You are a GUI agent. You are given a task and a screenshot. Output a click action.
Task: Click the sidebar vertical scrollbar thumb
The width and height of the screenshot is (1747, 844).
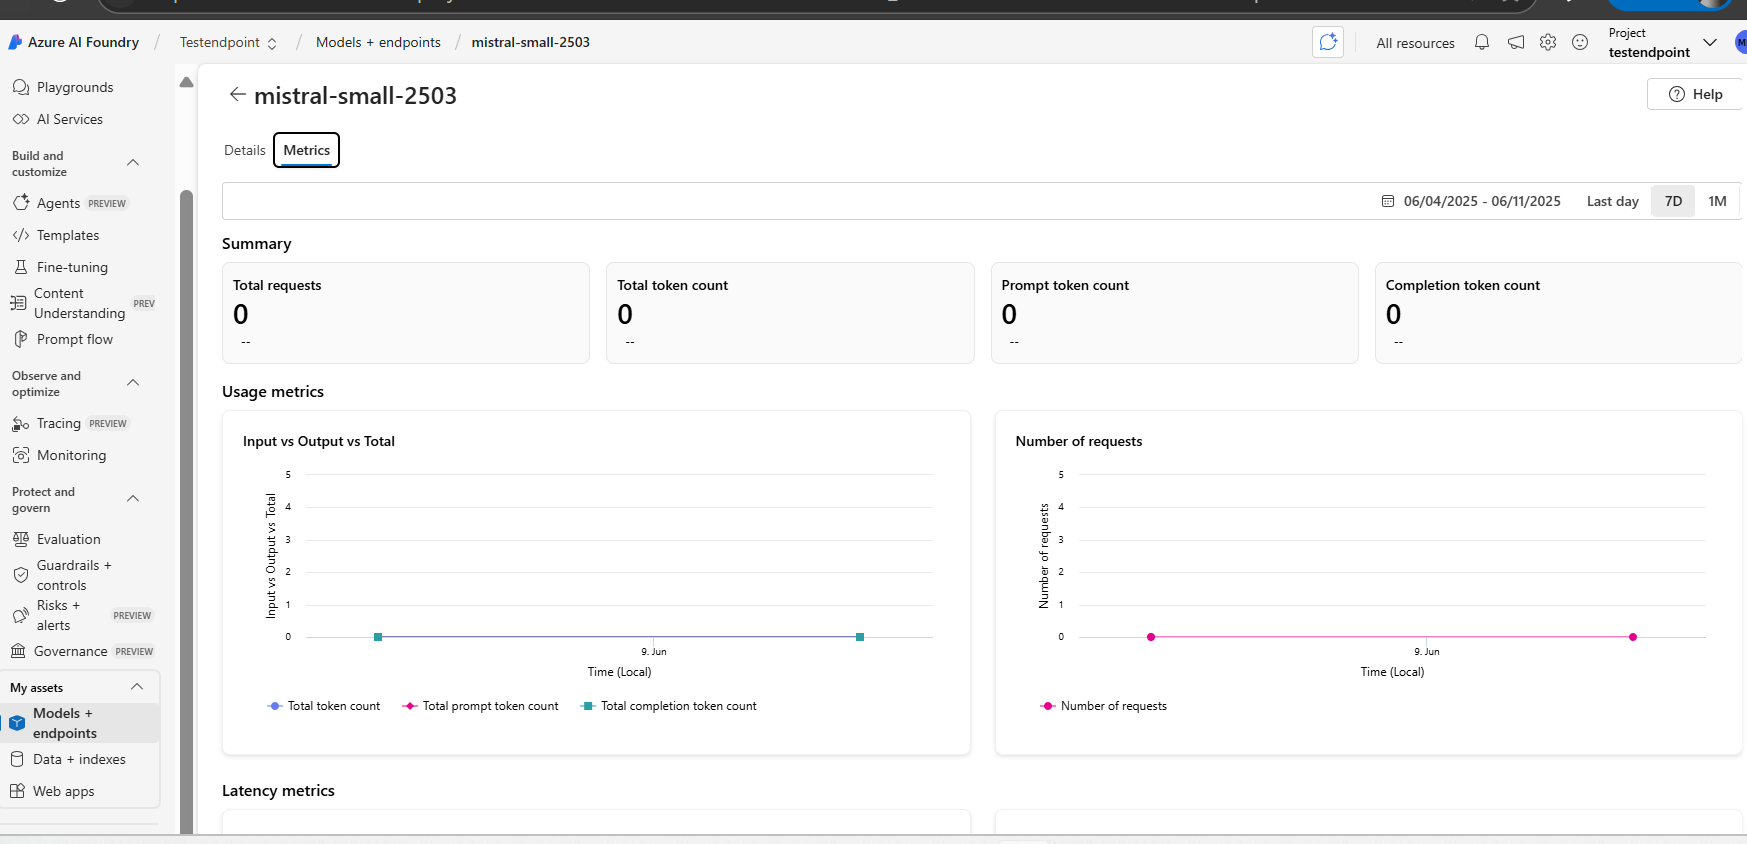186,510
